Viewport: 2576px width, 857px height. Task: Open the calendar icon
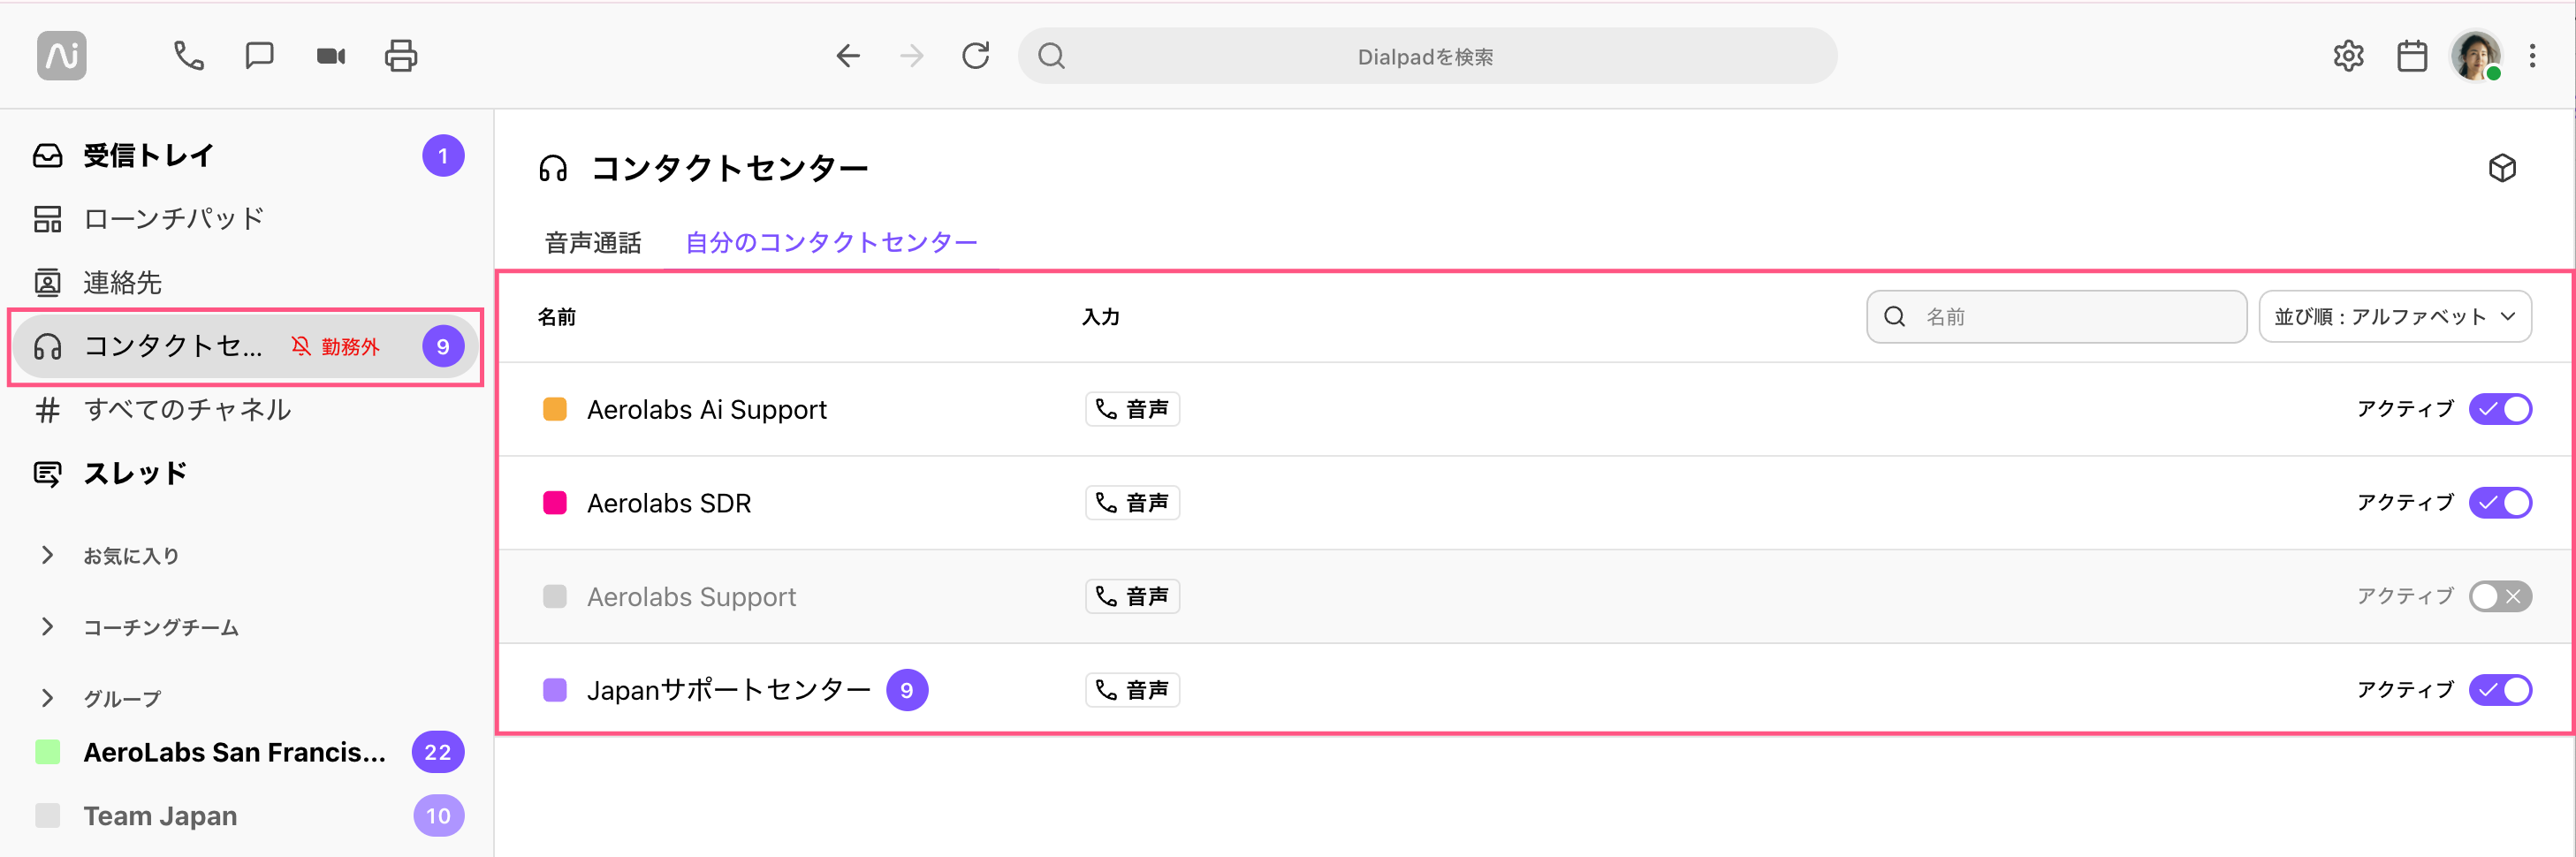click(x=2412, y=56)
